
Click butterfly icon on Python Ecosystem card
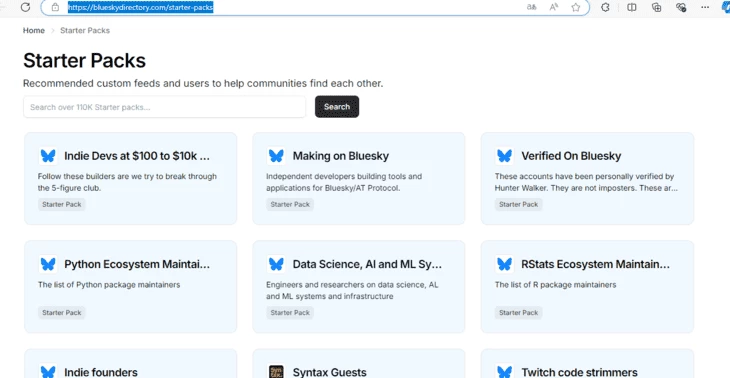[47, 264]
